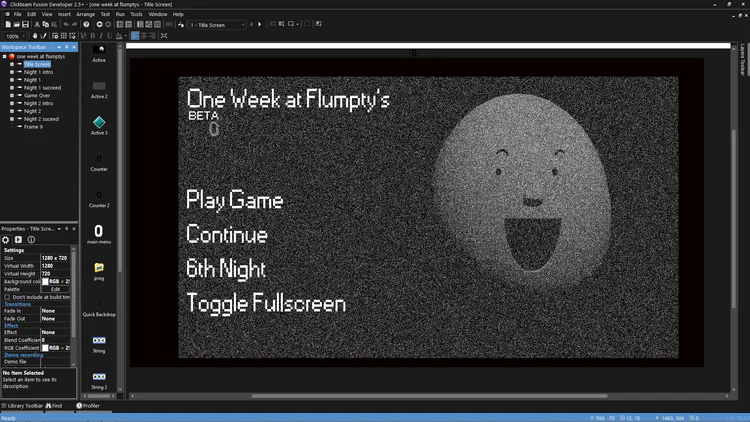Click the Underline formatting icon
The image size is (750, 422).
click(110, 36)
